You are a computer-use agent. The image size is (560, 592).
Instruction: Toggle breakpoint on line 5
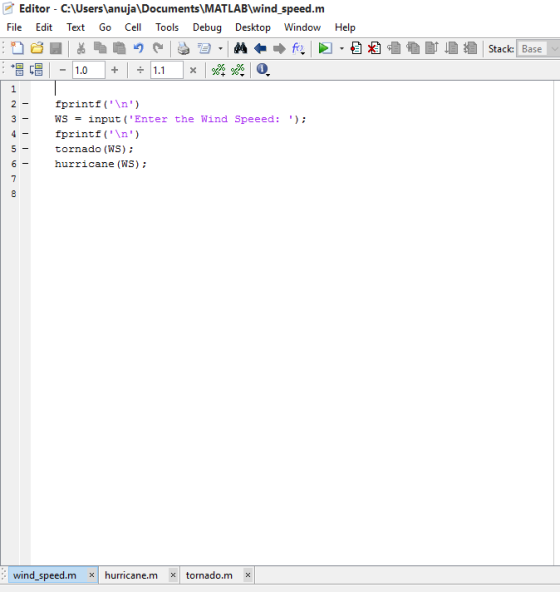pyautogui.click(x=25, y=148)
